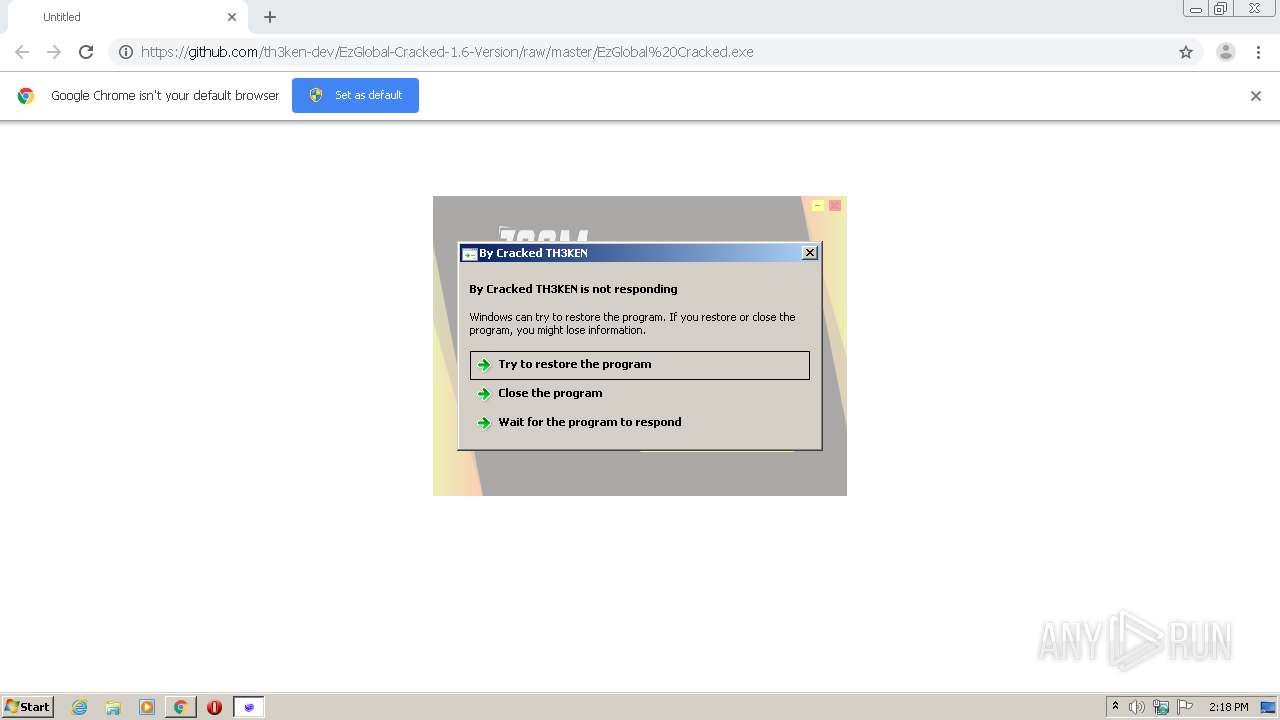The width and height of the screenshot is (1280, 720).
Task: Go back using the browser back arrow
Action: pos(22,52)
